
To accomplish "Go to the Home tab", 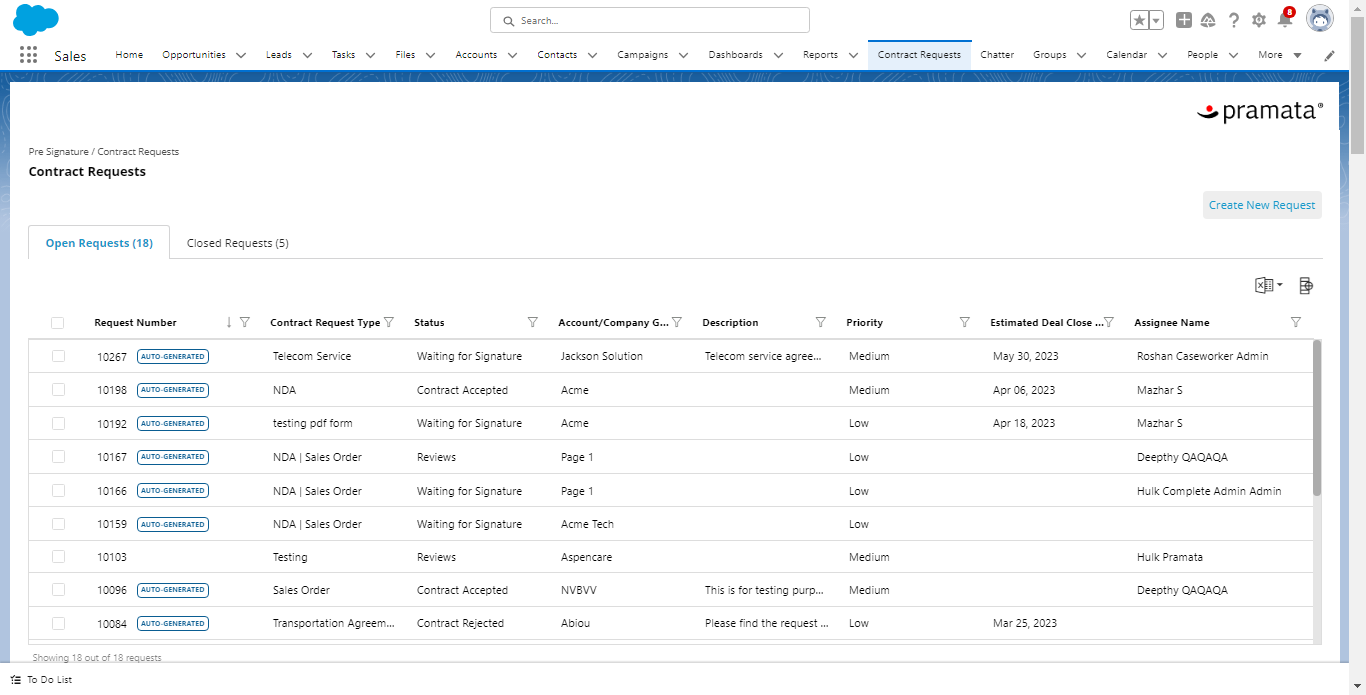I will click(x=129, y=55).
